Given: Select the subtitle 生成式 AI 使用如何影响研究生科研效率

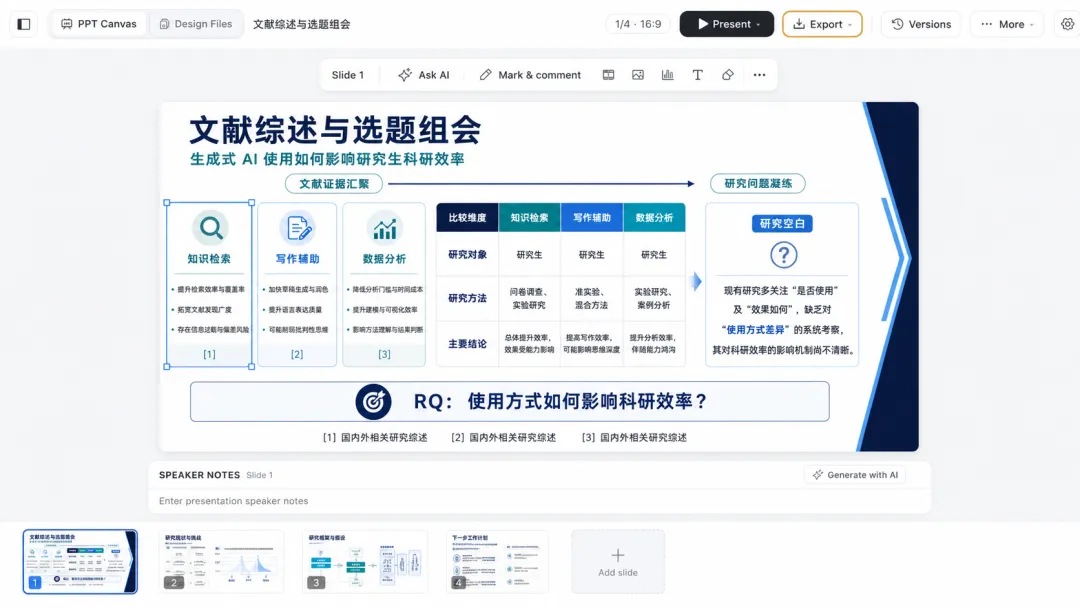Looking at the screenshot, I should [327, 159].
